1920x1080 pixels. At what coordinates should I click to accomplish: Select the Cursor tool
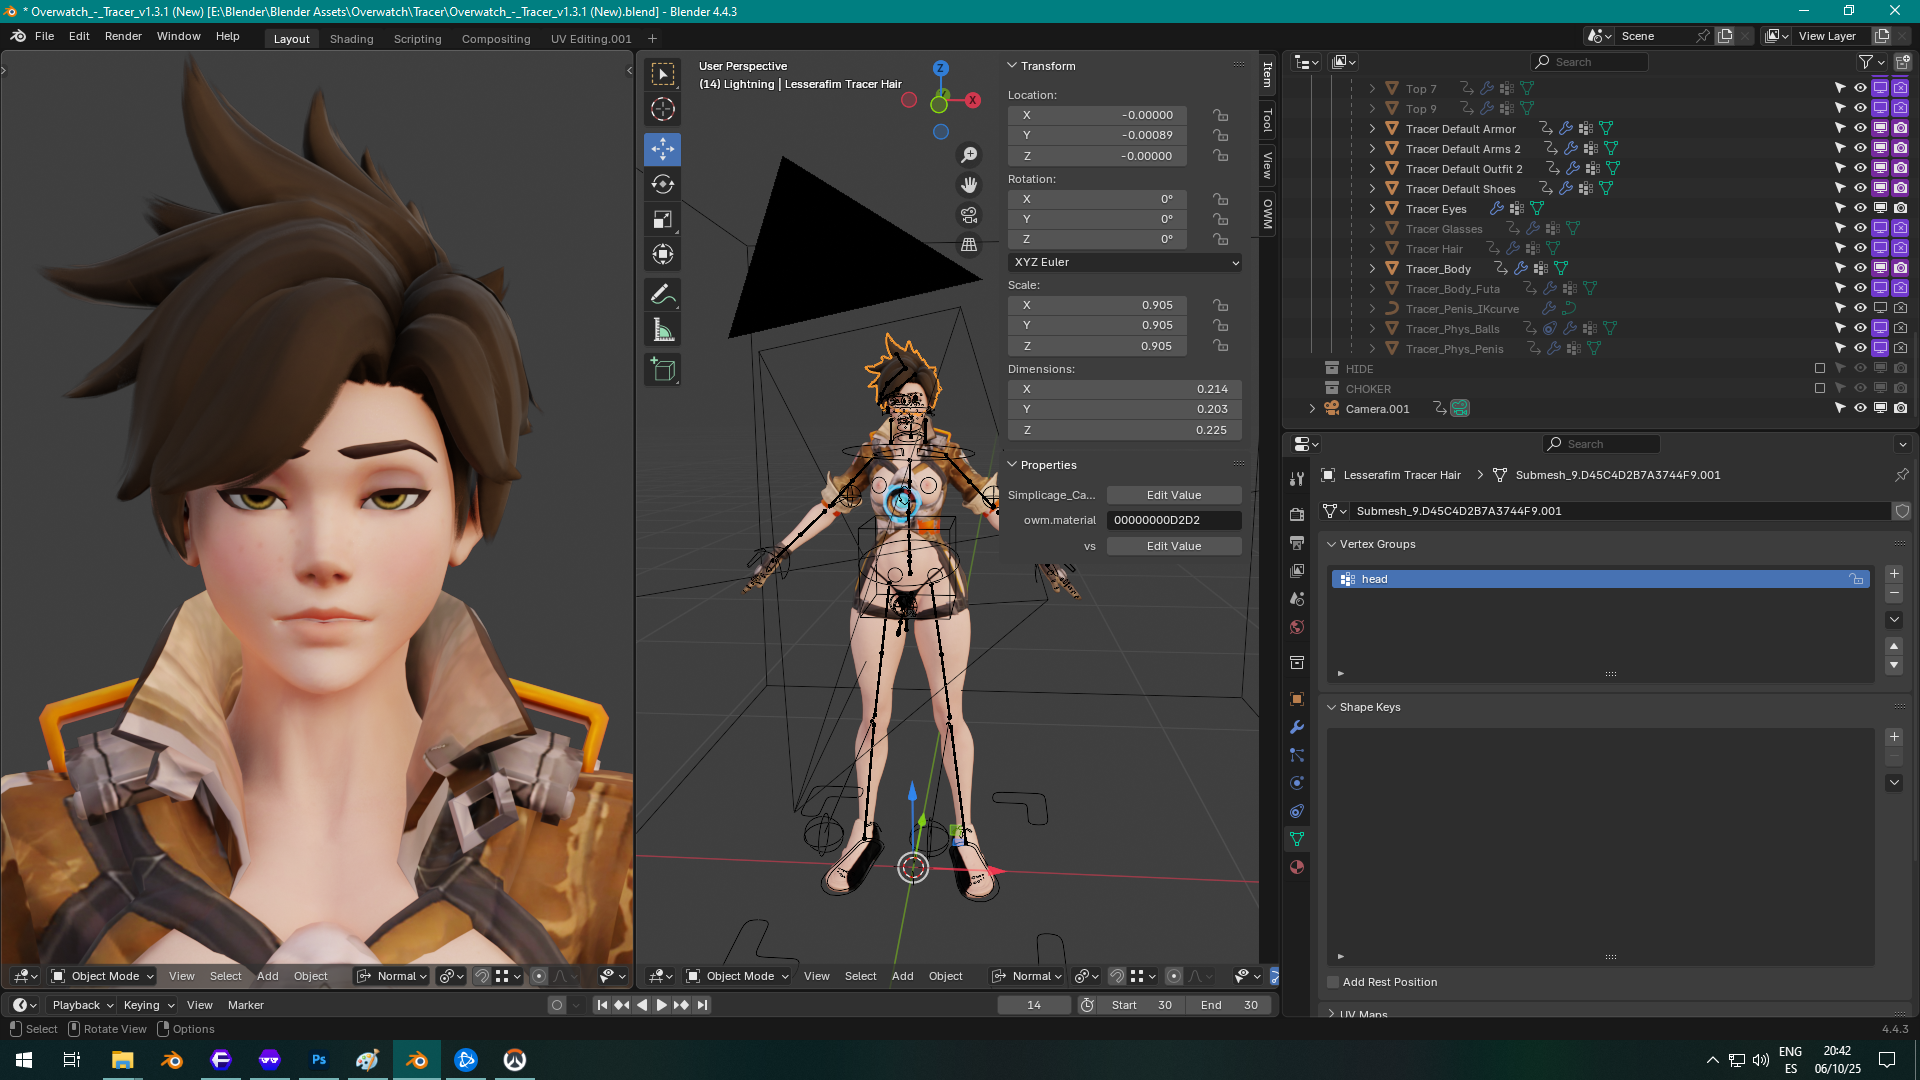[x=662, y=109]
